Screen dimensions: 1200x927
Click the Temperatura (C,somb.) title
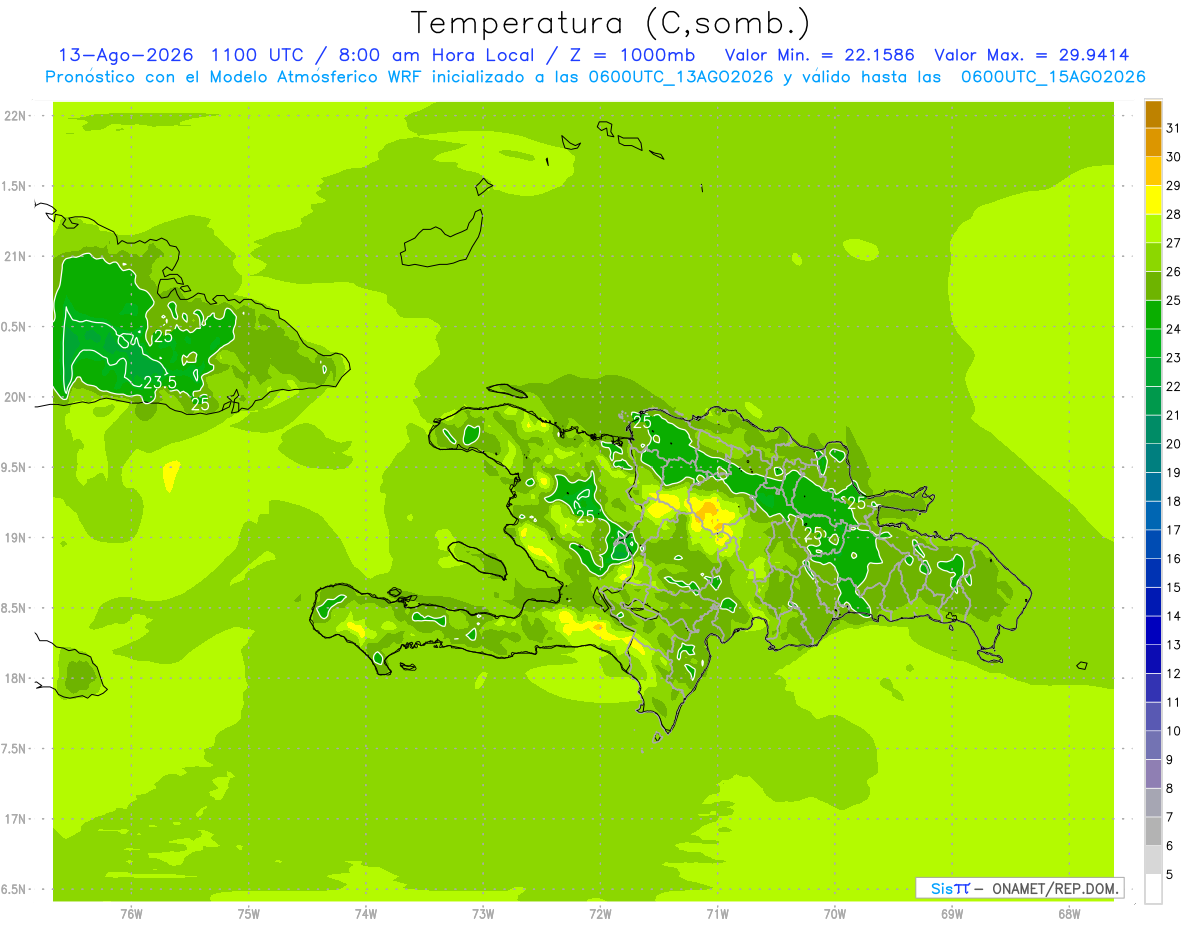[610, 23]
